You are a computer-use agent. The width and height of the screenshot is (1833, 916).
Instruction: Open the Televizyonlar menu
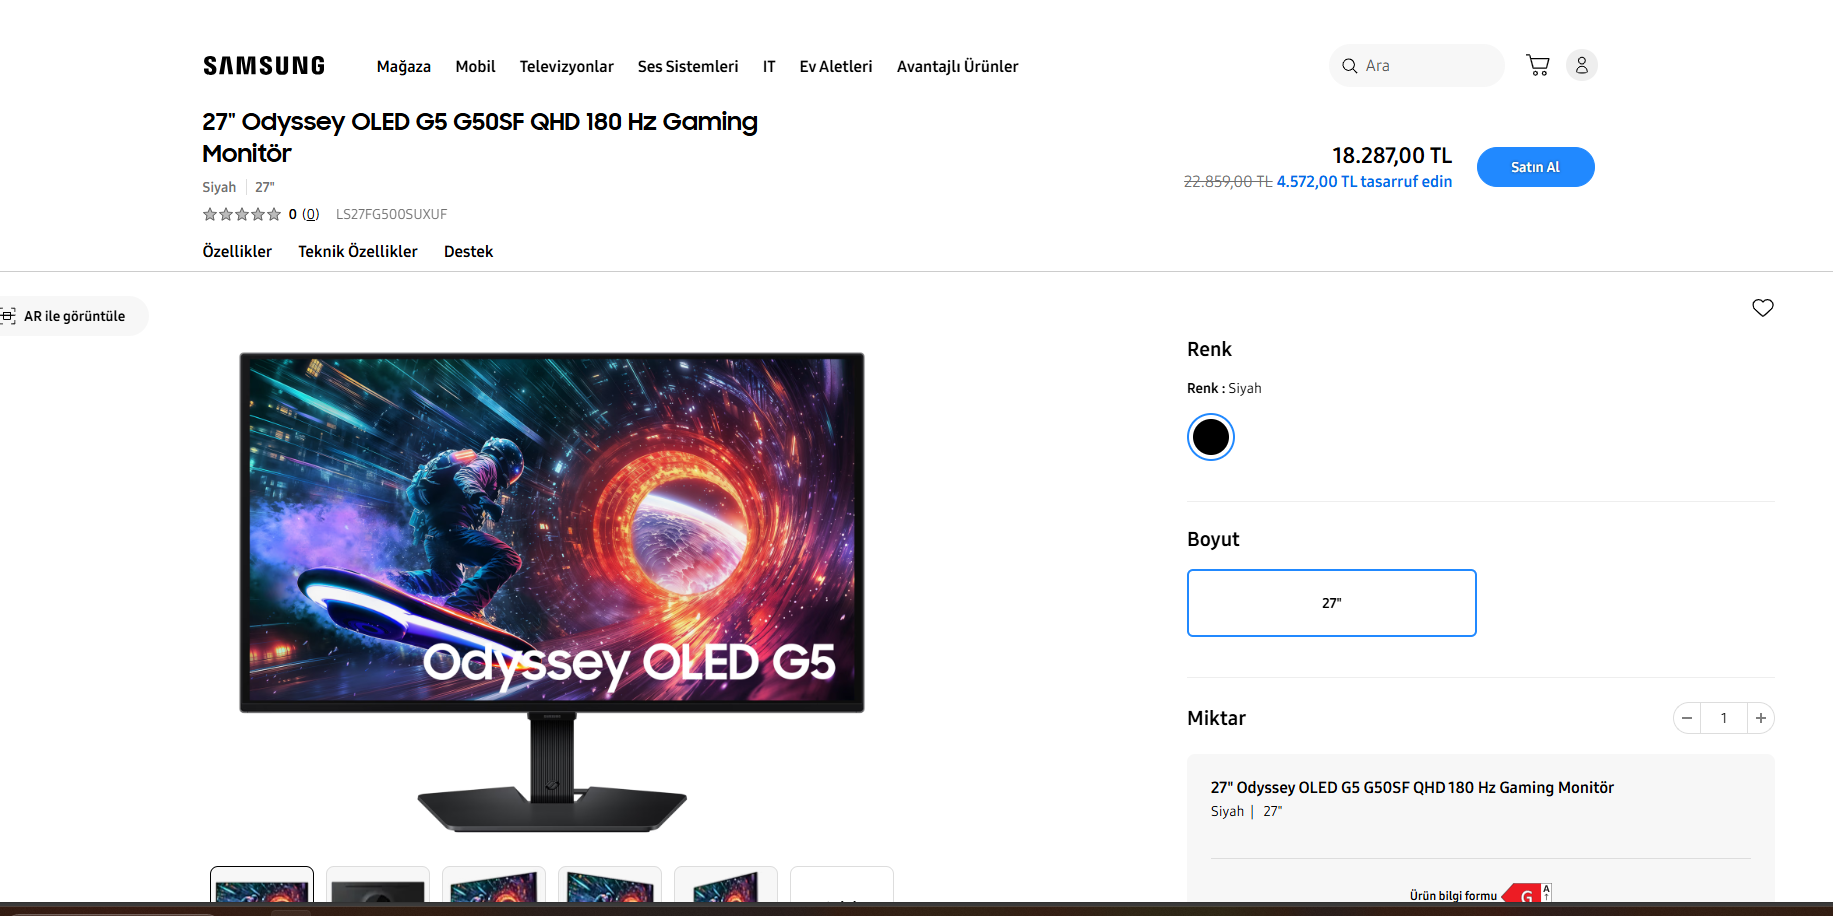(x=566, y=66)
